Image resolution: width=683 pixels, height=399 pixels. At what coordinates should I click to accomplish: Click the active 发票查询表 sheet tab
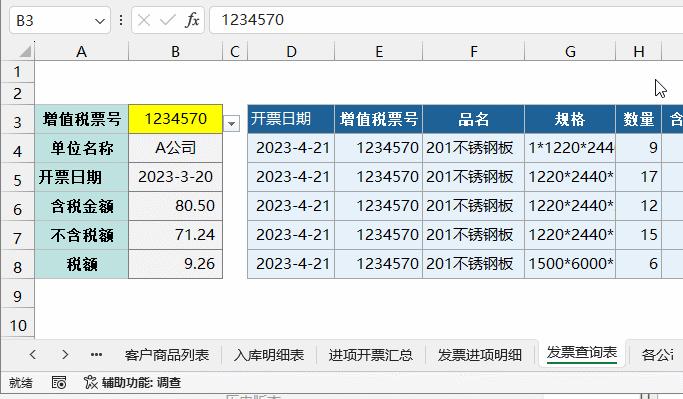[582, 353]
